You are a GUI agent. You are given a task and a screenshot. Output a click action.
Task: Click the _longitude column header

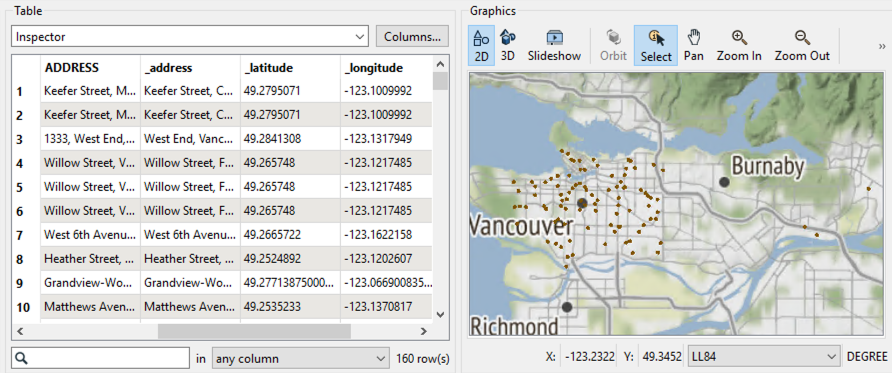[387, 68]
